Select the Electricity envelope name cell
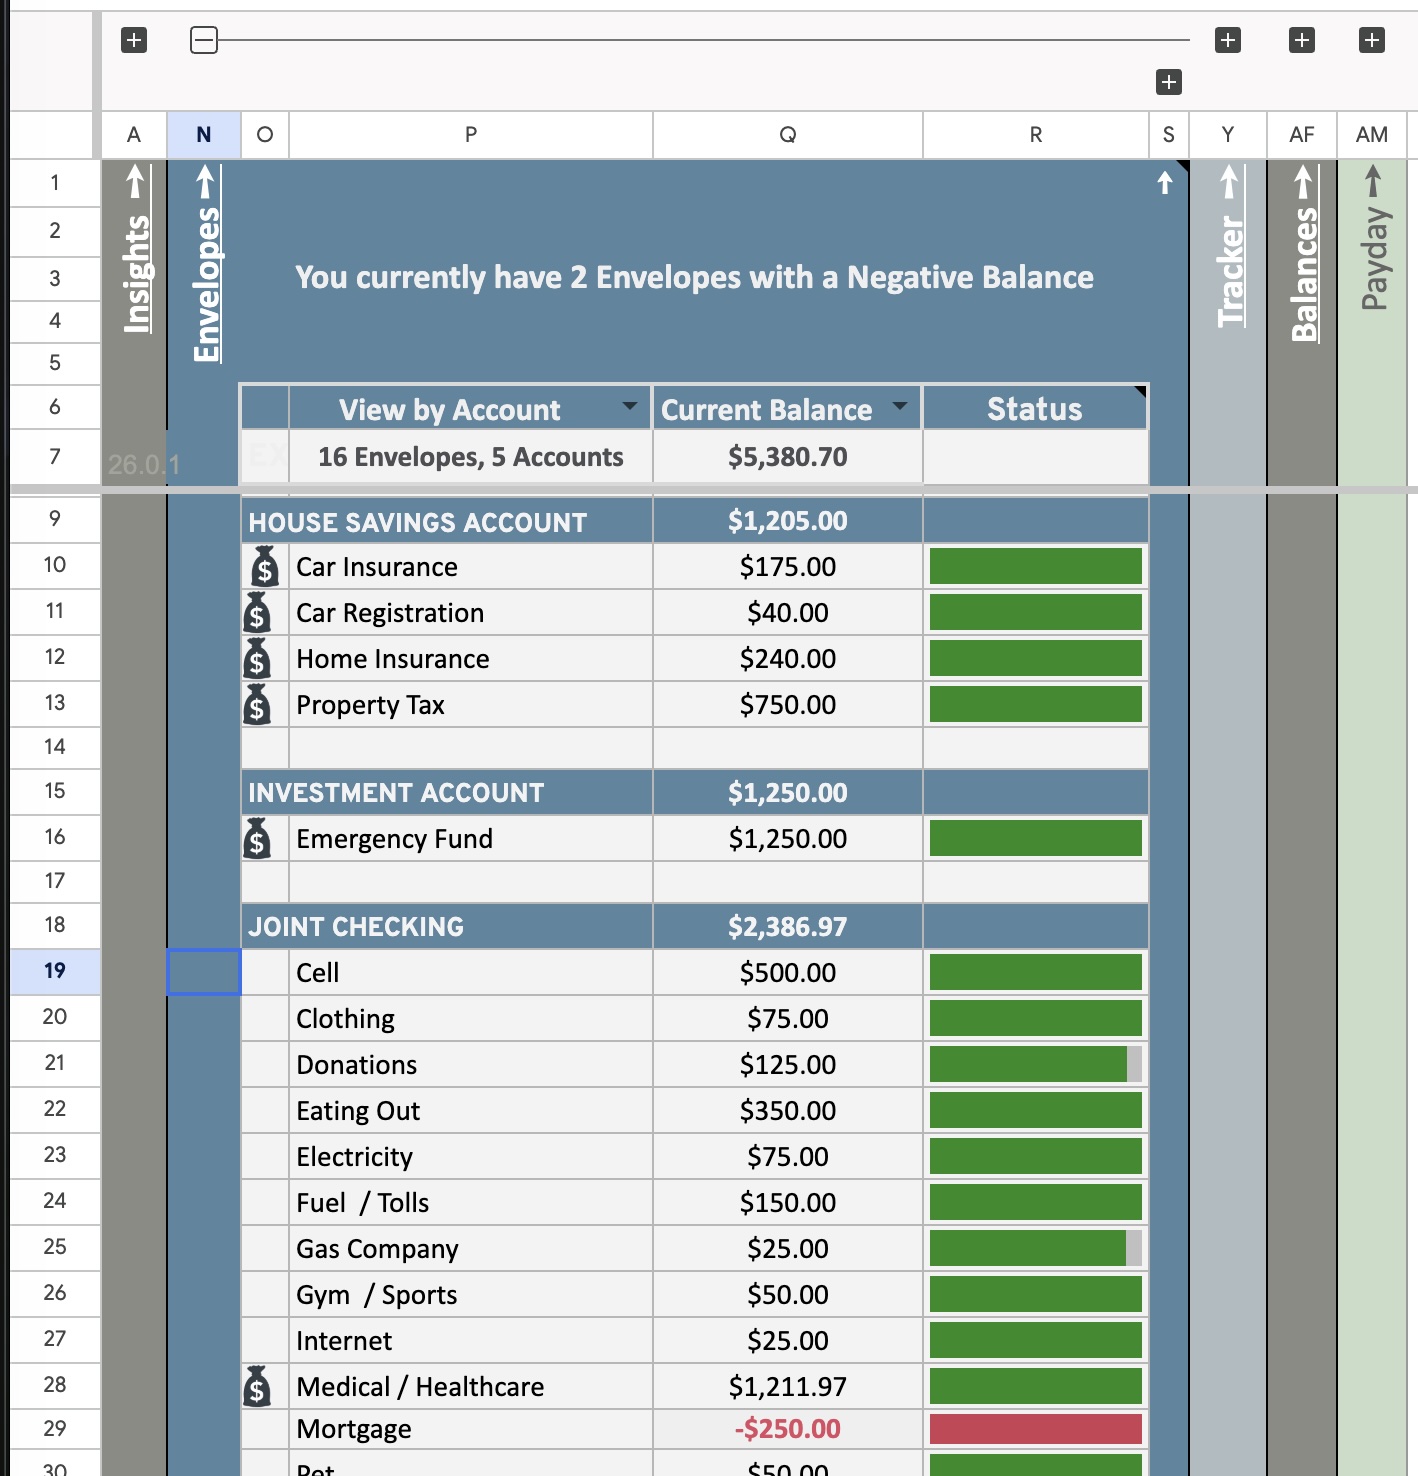Viewport: 1418px width, 1476px height. tap(471, 1157)
